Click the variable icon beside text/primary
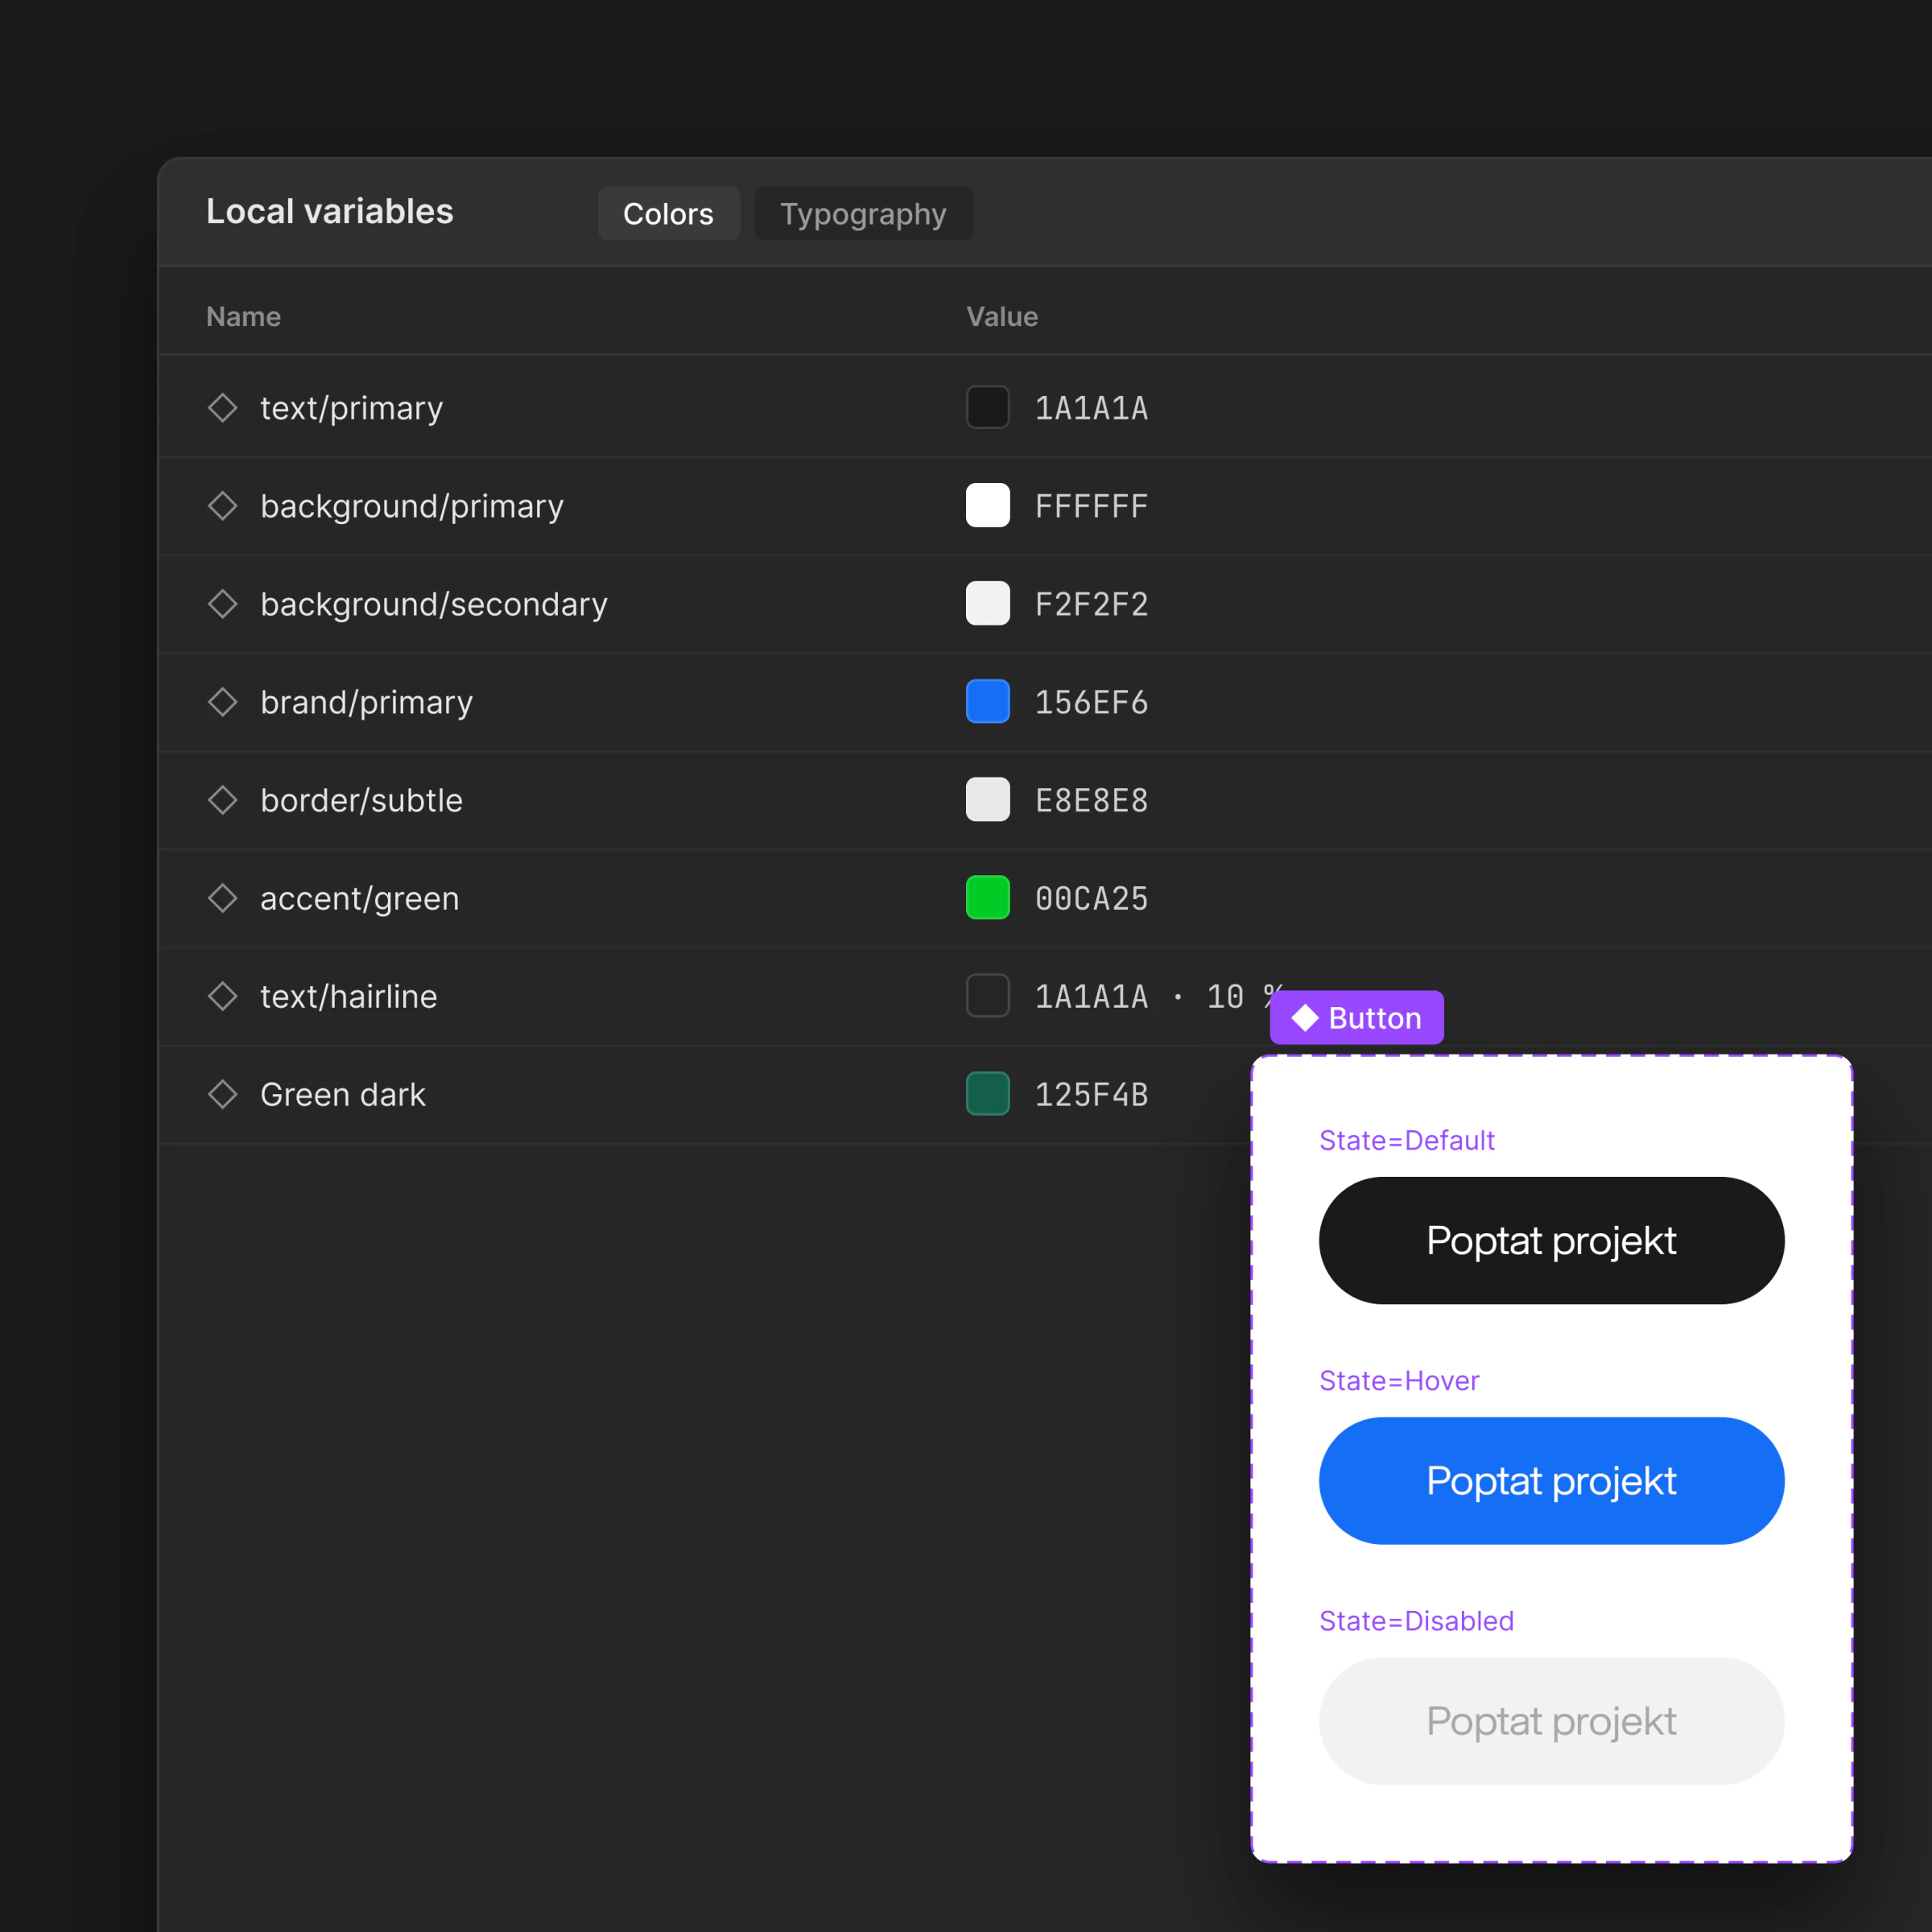 (222, 407)
